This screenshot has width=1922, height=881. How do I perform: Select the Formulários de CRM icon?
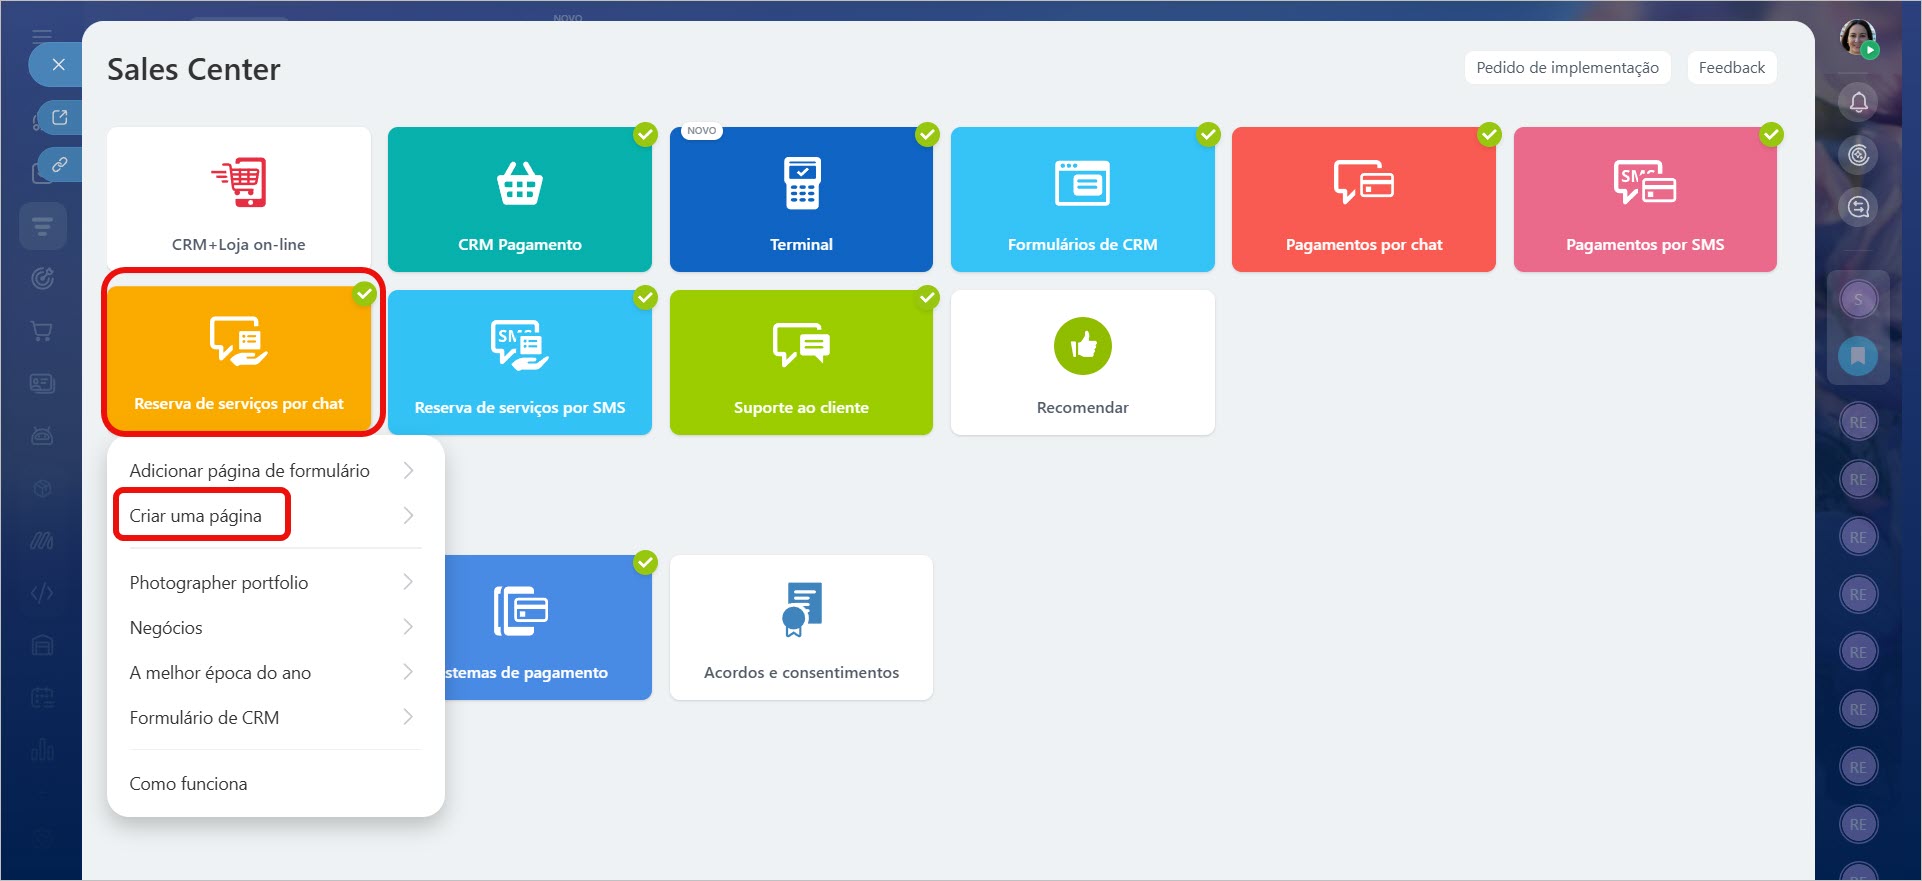[1082, 183]
